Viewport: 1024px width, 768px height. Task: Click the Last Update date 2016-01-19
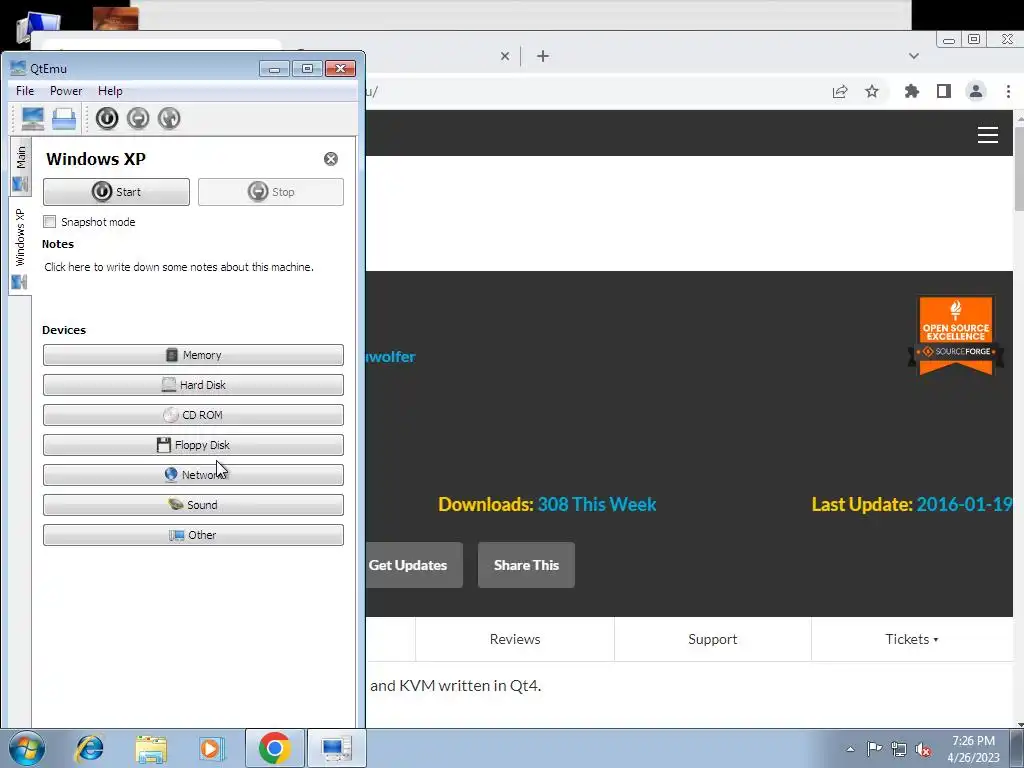[965, 504]
